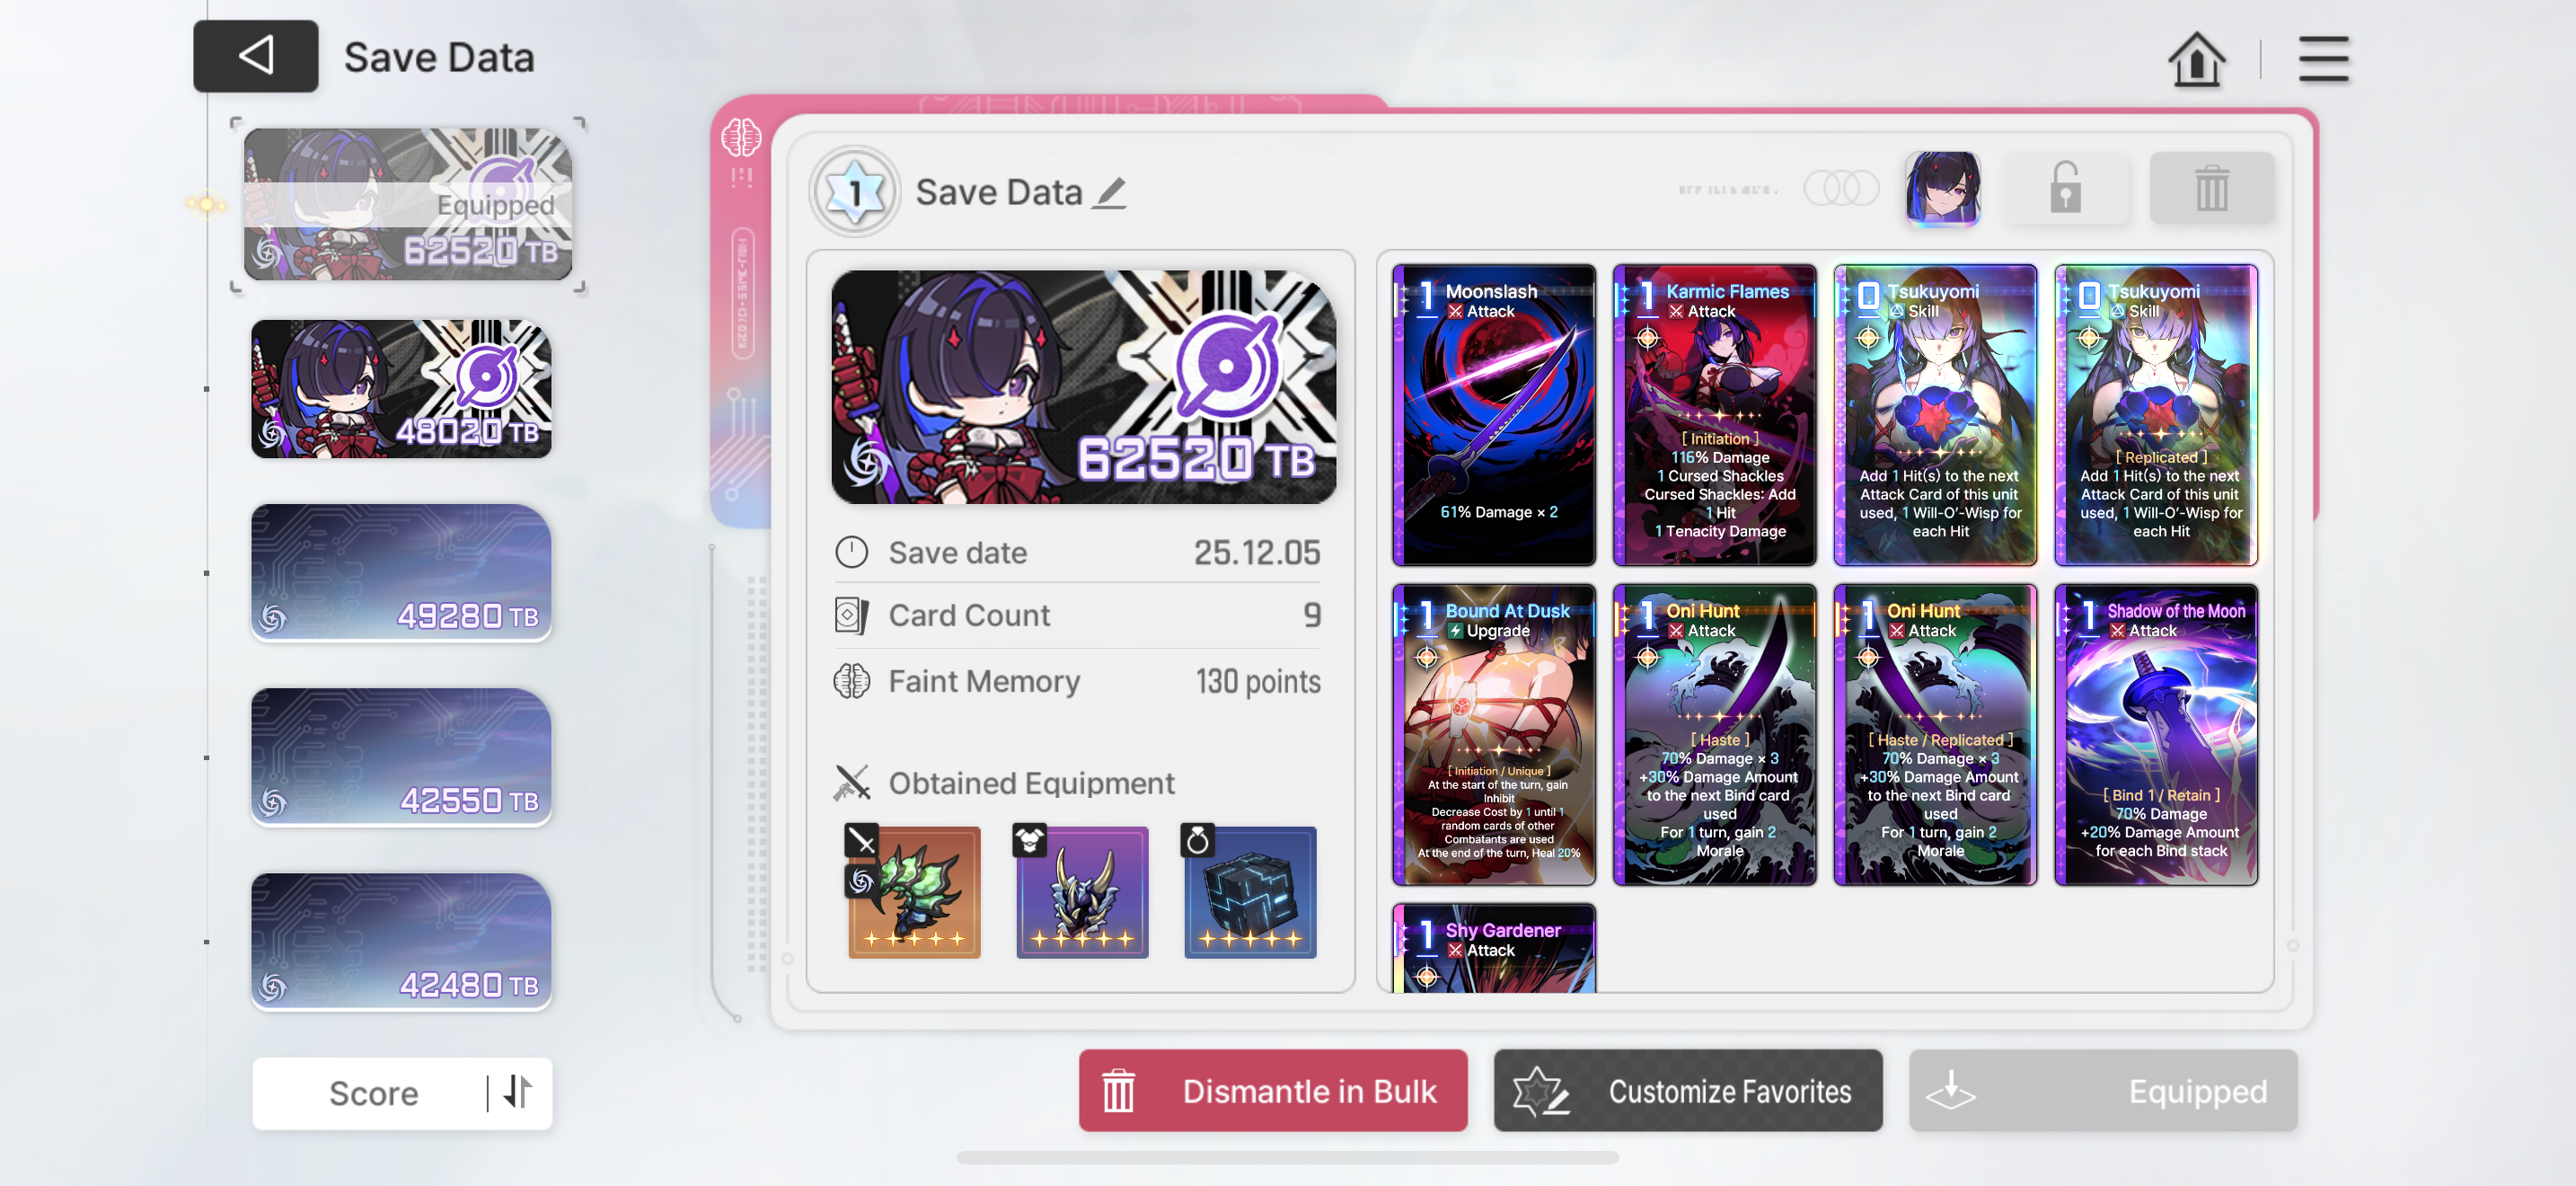This screenshot has height=1186, width=2576.
Task: Open the hamburger menu
Action: click(2323, 59)
